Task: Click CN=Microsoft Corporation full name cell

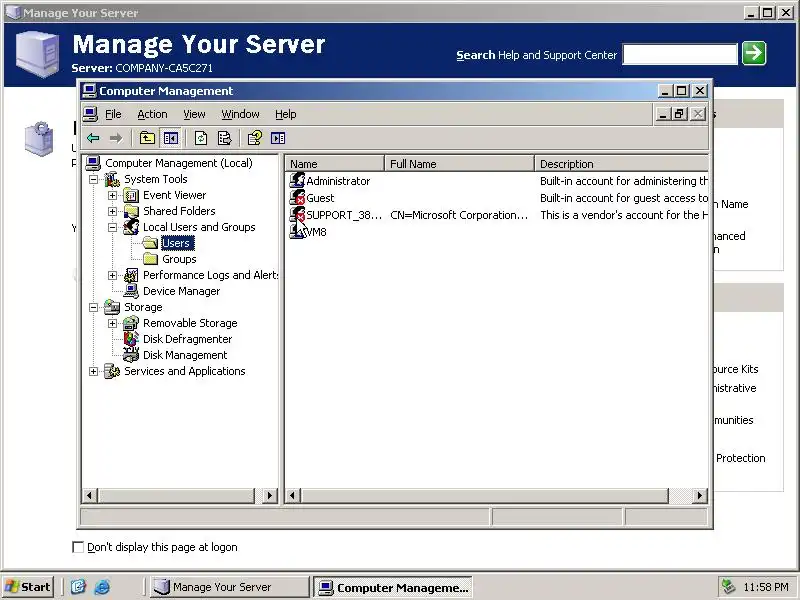Action: (459, 215)
